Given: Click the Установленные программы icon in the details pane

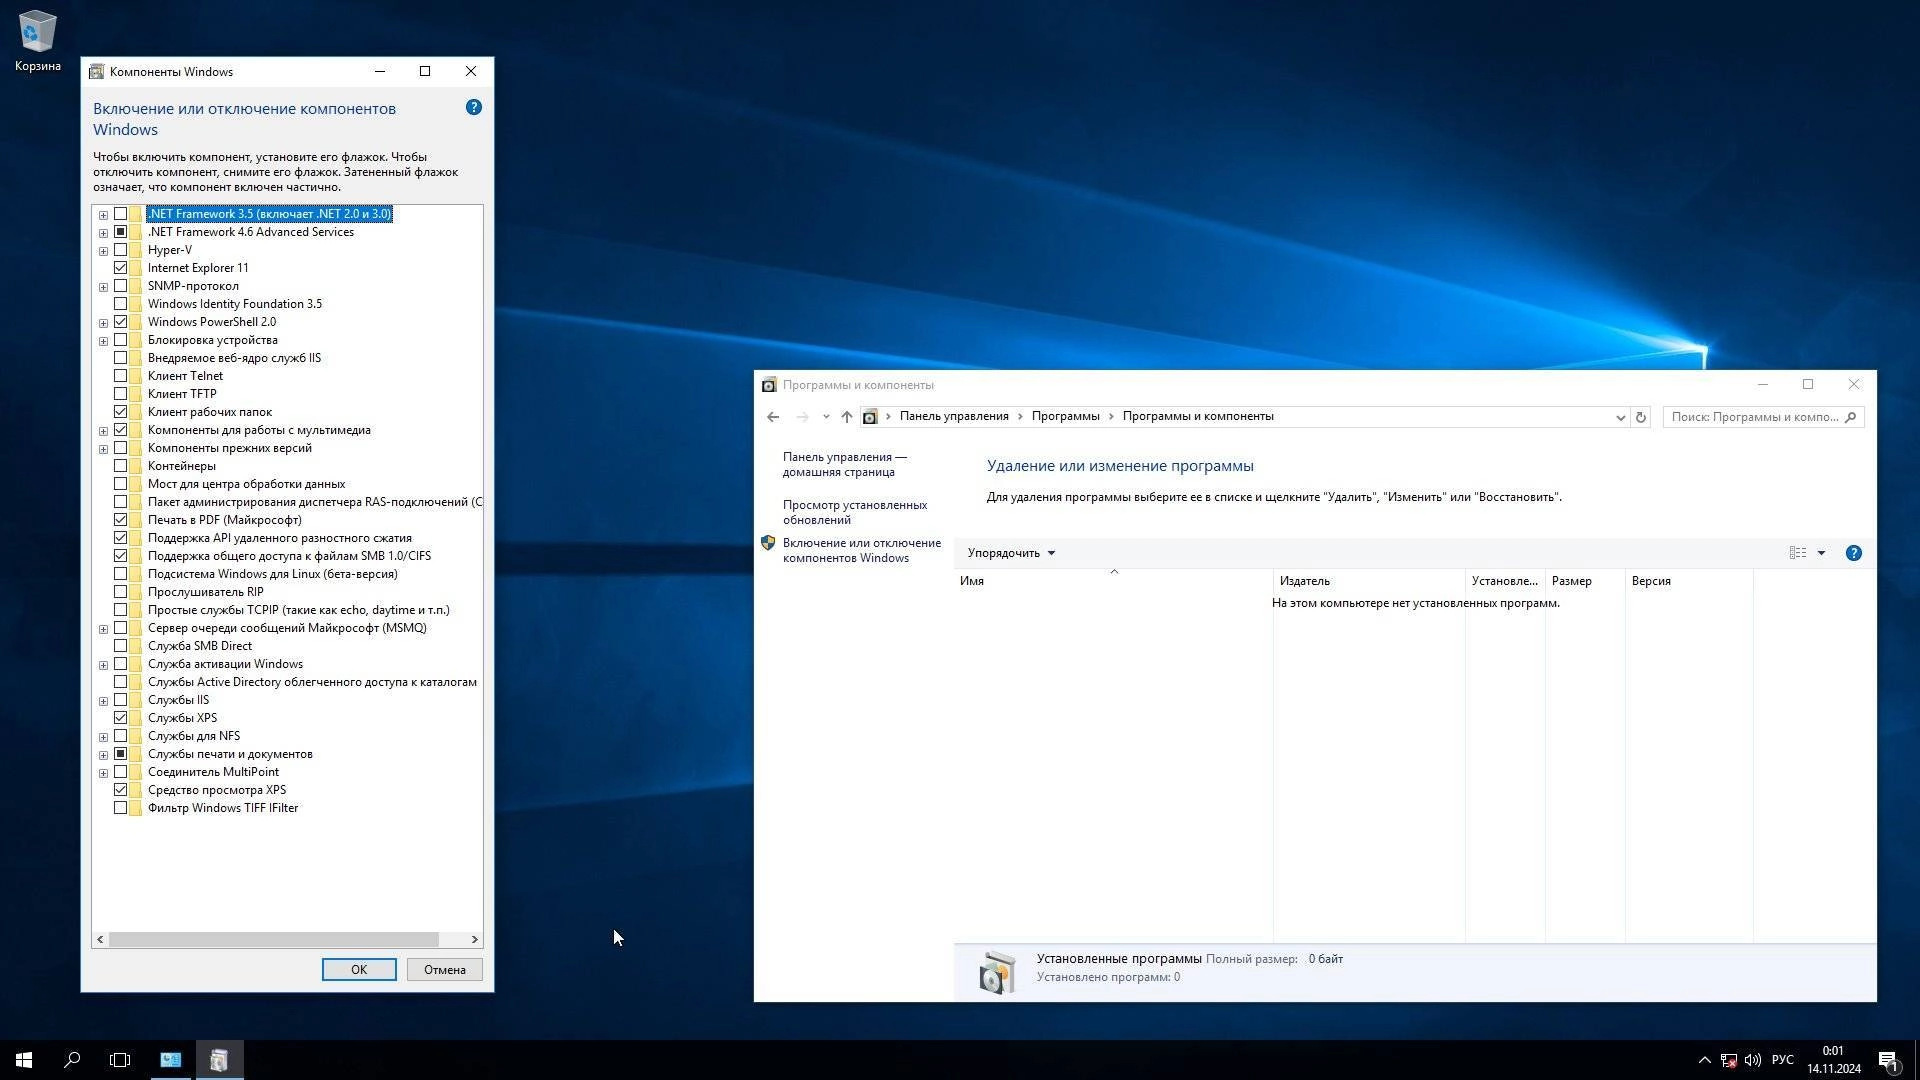Looking at the screenshot, I should pos(997,972).
